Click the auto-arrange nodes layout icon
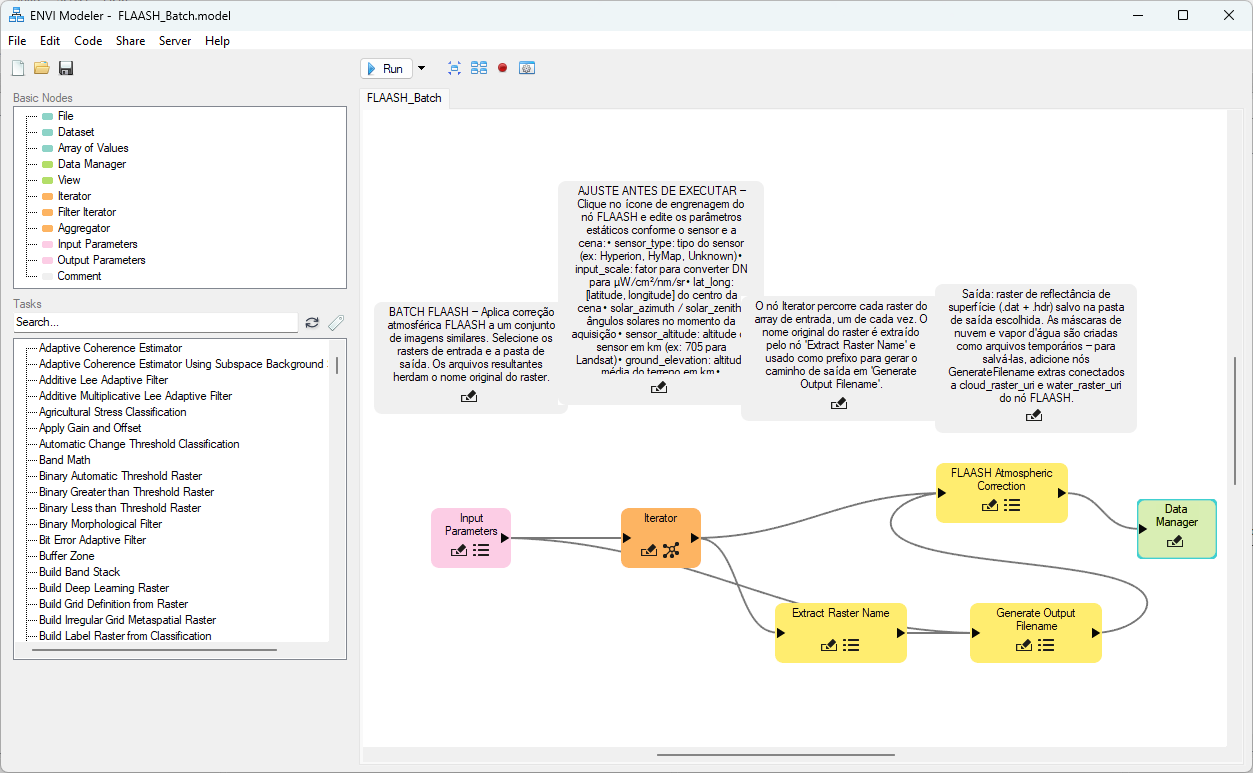 [479, 68]
